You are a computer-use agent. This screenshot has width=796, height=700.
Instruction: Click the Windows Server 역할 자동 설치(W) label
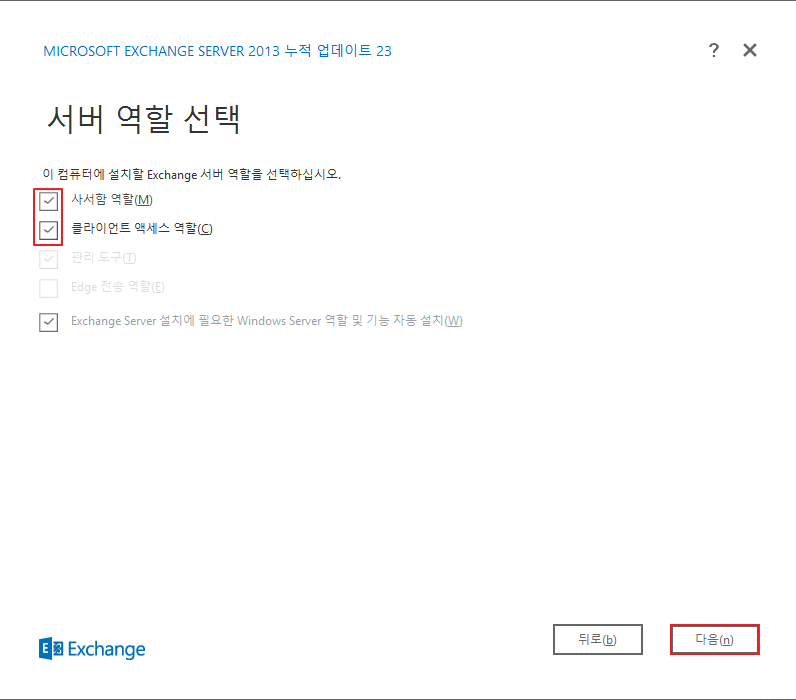pyautogui.click(x=267, y=321)
